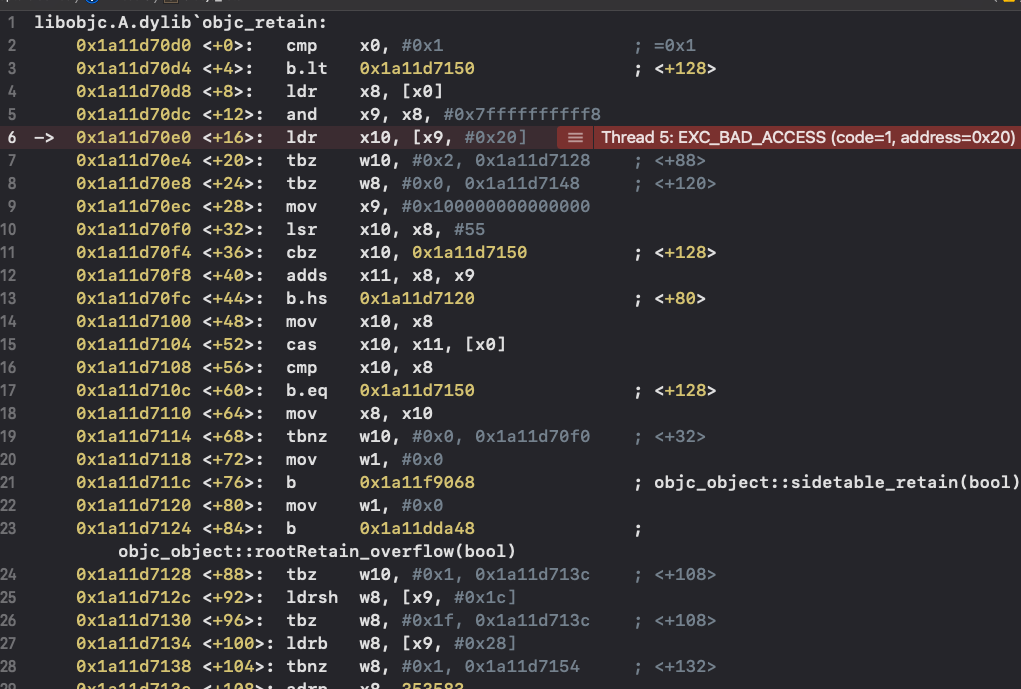Click gutter line number 1 to add breakpoint
The width and height of the screenshot is (1021, 689).
(x=12, y=23)
